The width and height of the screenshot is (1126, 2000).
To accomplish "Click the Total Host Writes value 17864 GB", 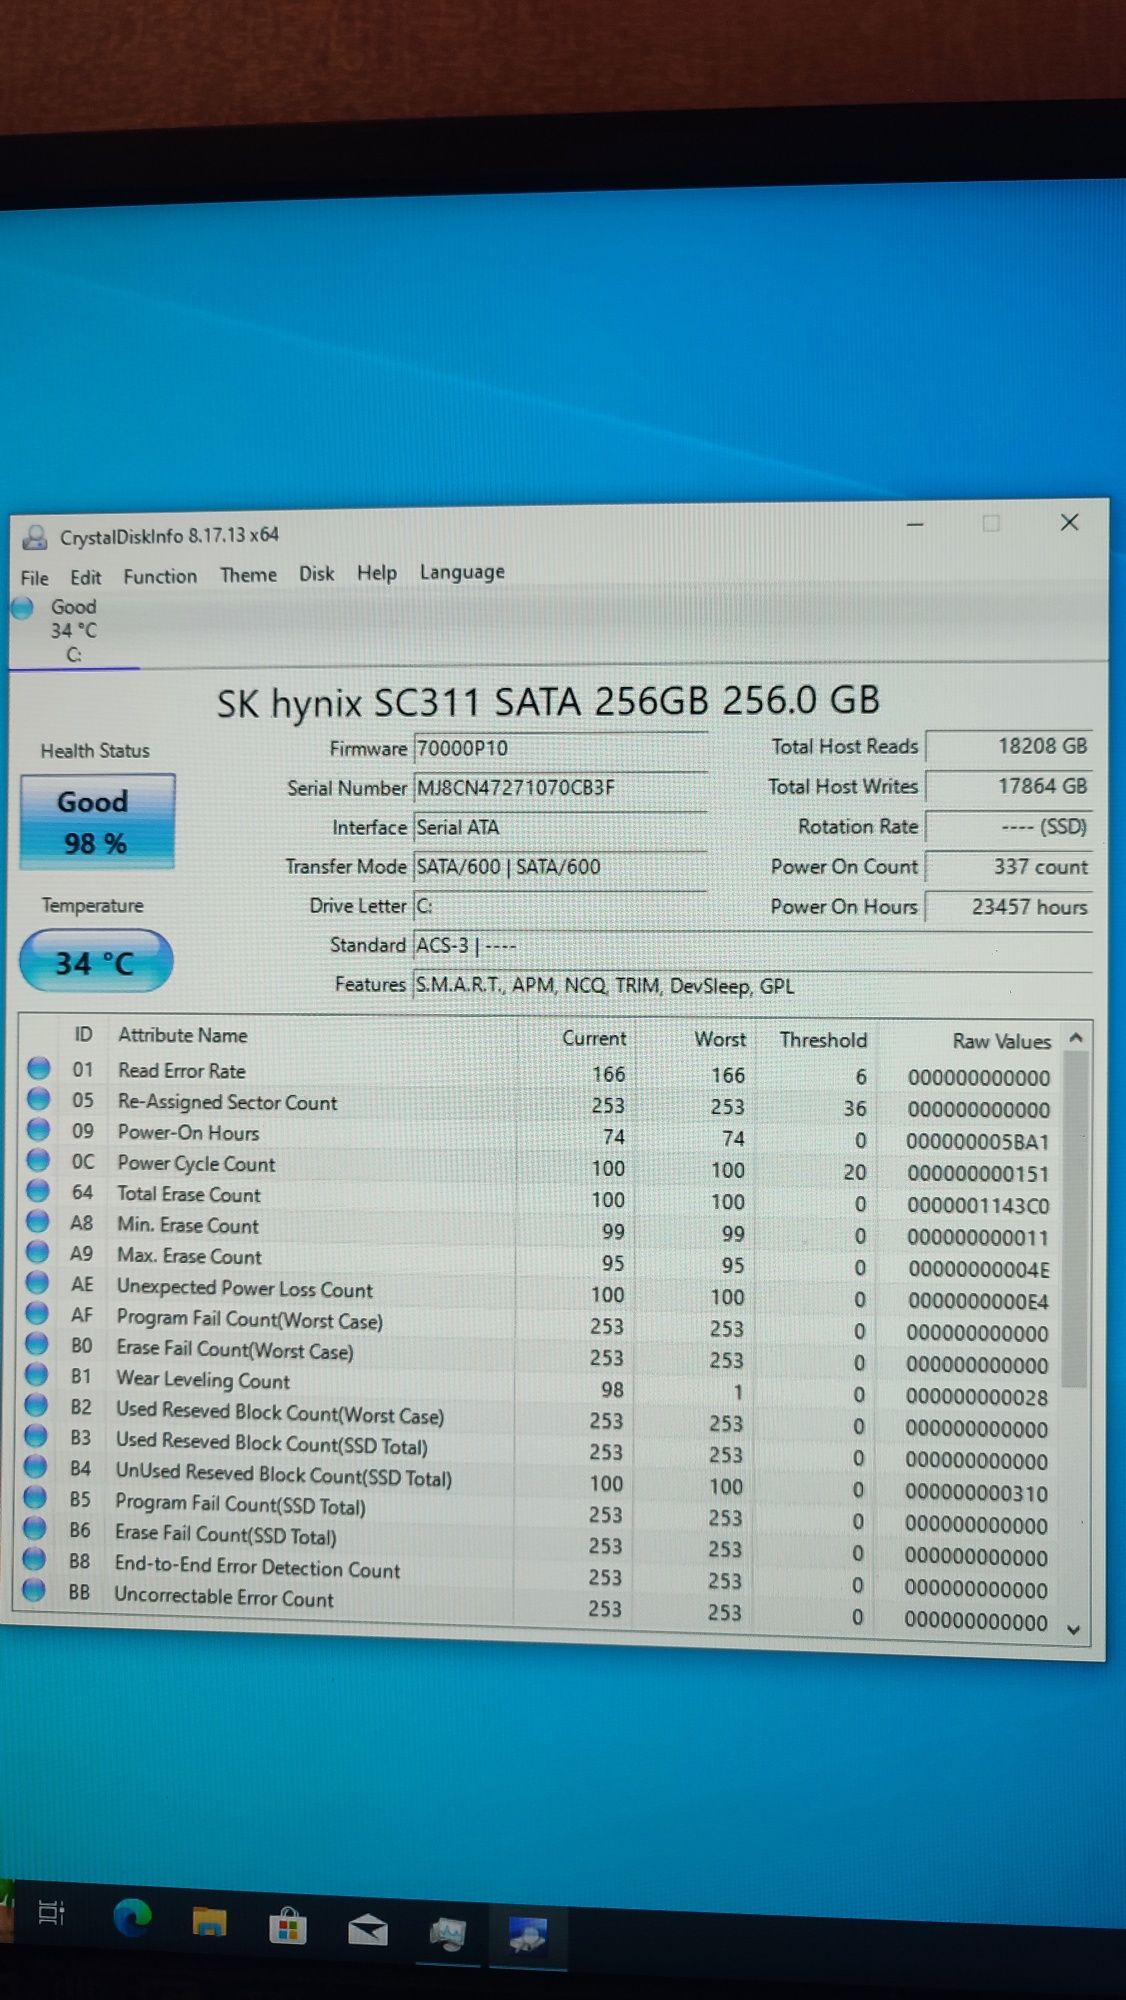I will (1008, 786).
